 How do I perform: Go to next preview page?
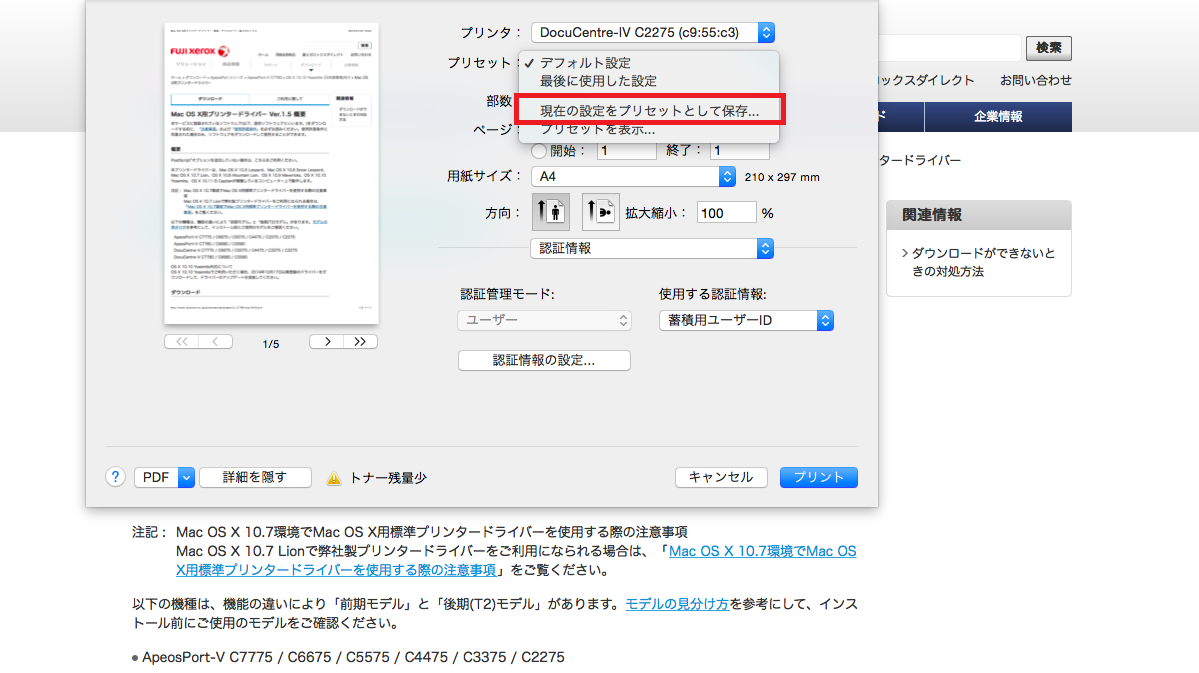[326, 341]
